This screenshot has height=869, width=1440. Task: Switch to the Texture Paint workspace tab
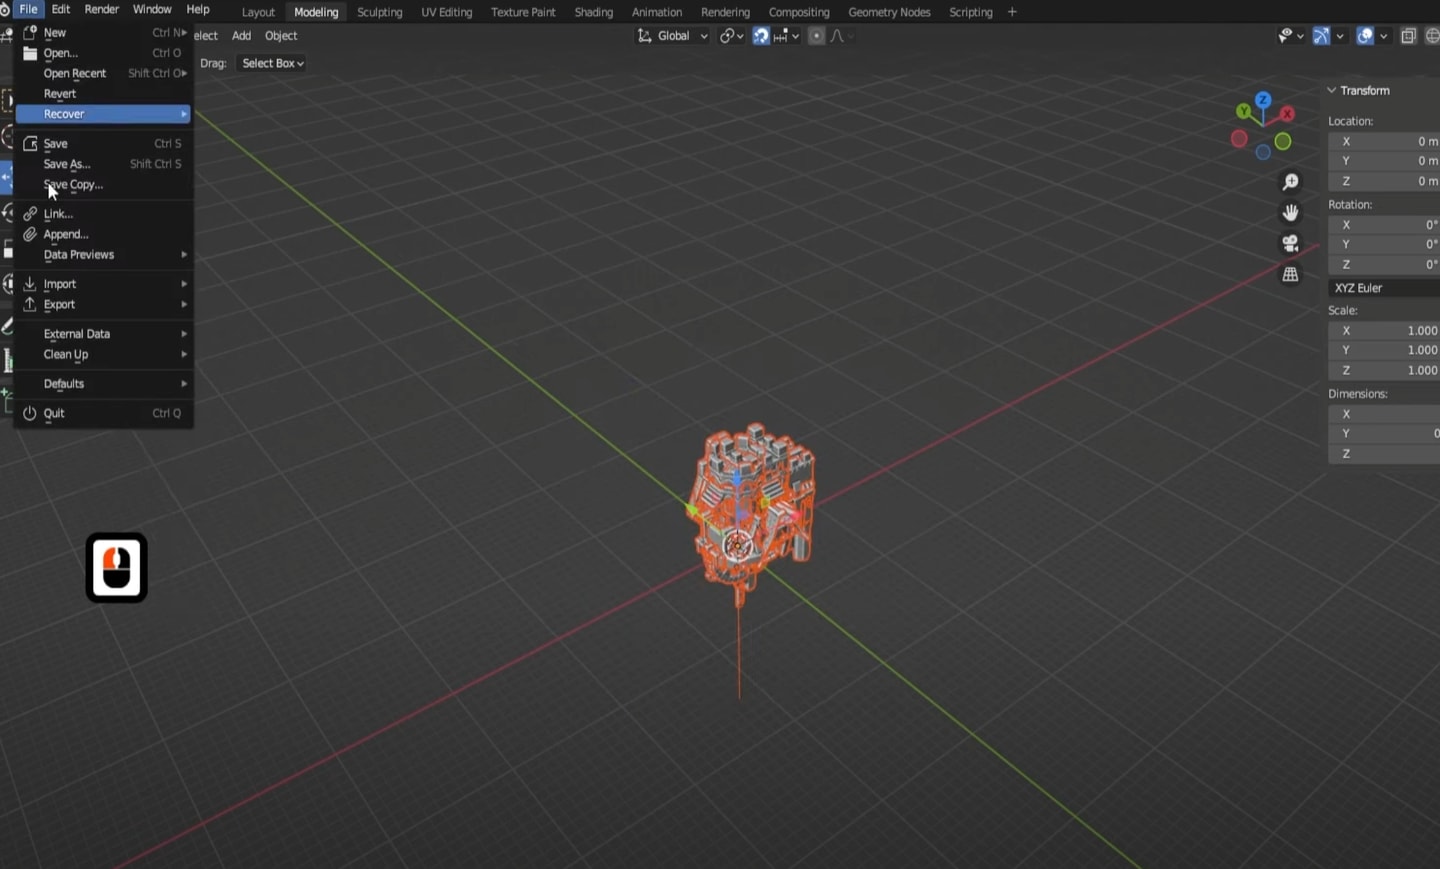click(x=523, y=12)
